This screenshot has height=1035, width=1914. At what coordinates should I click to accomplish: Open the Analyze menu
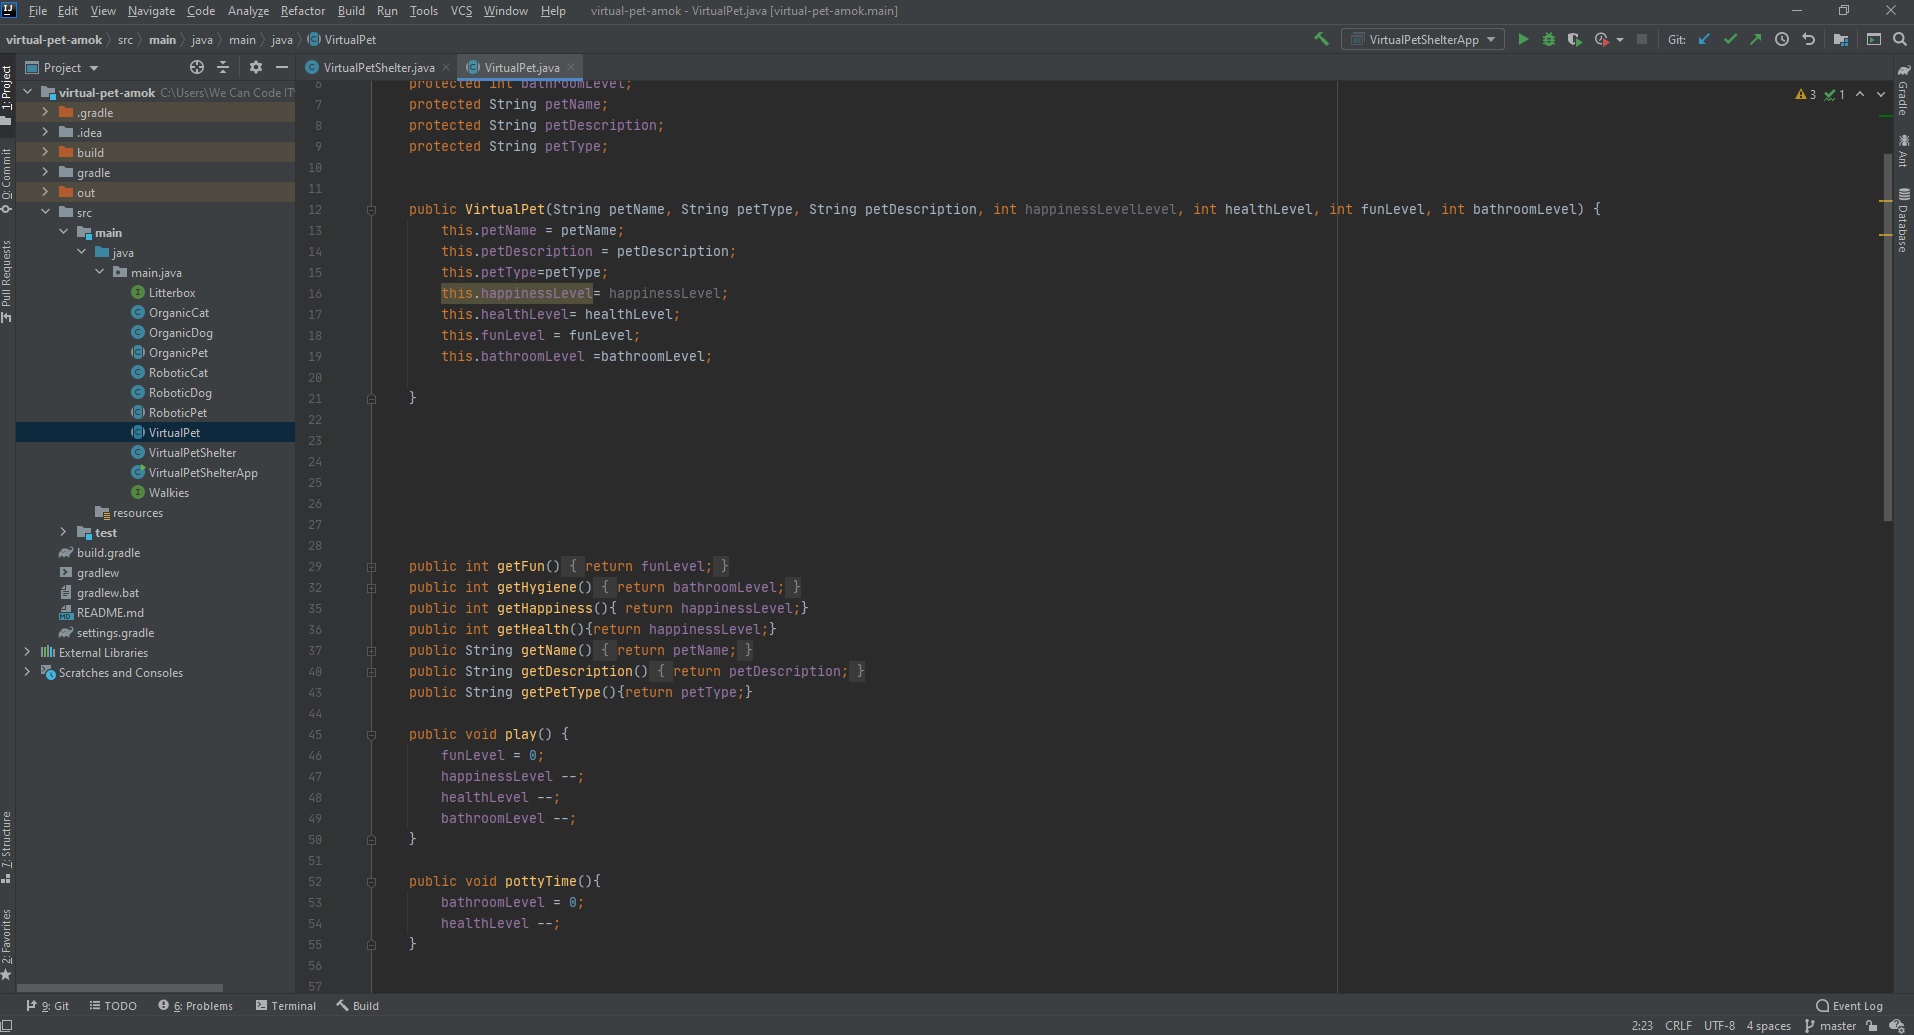point(248,11)
